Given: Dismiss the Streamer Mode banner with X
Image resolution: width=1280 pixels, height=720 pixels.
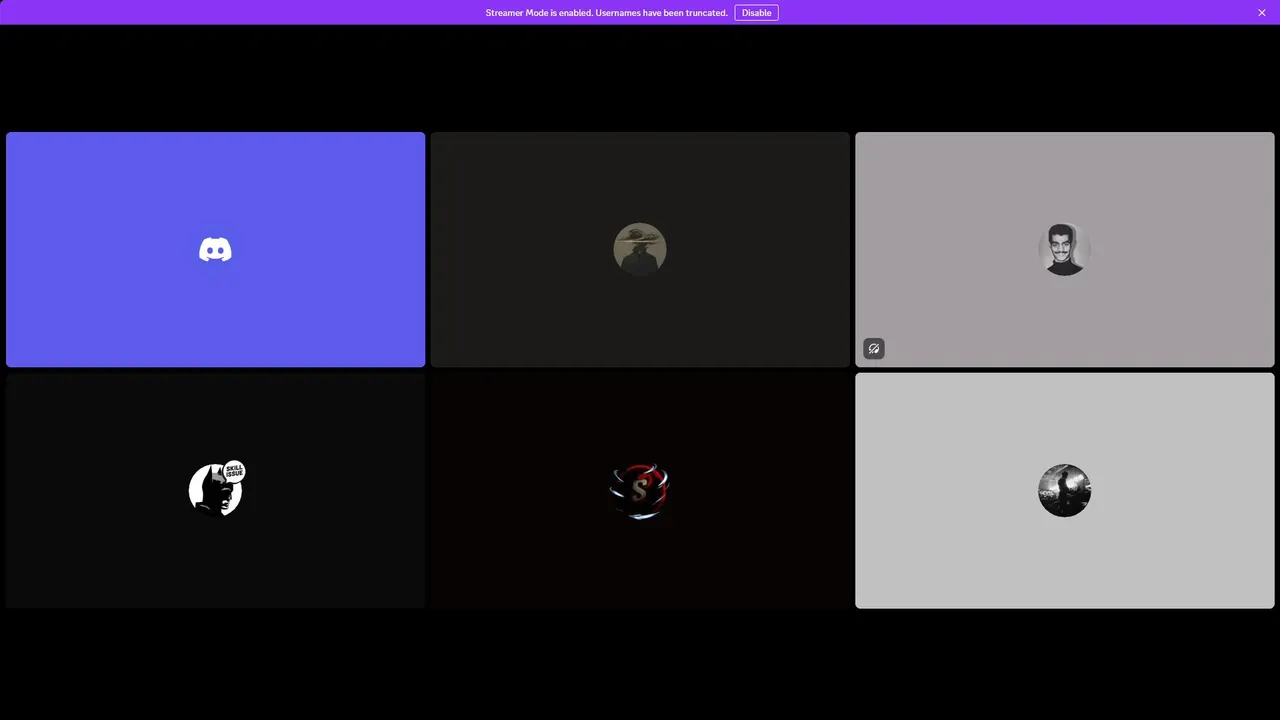Looking at the screenshot, I should [x=1262, y=13].
